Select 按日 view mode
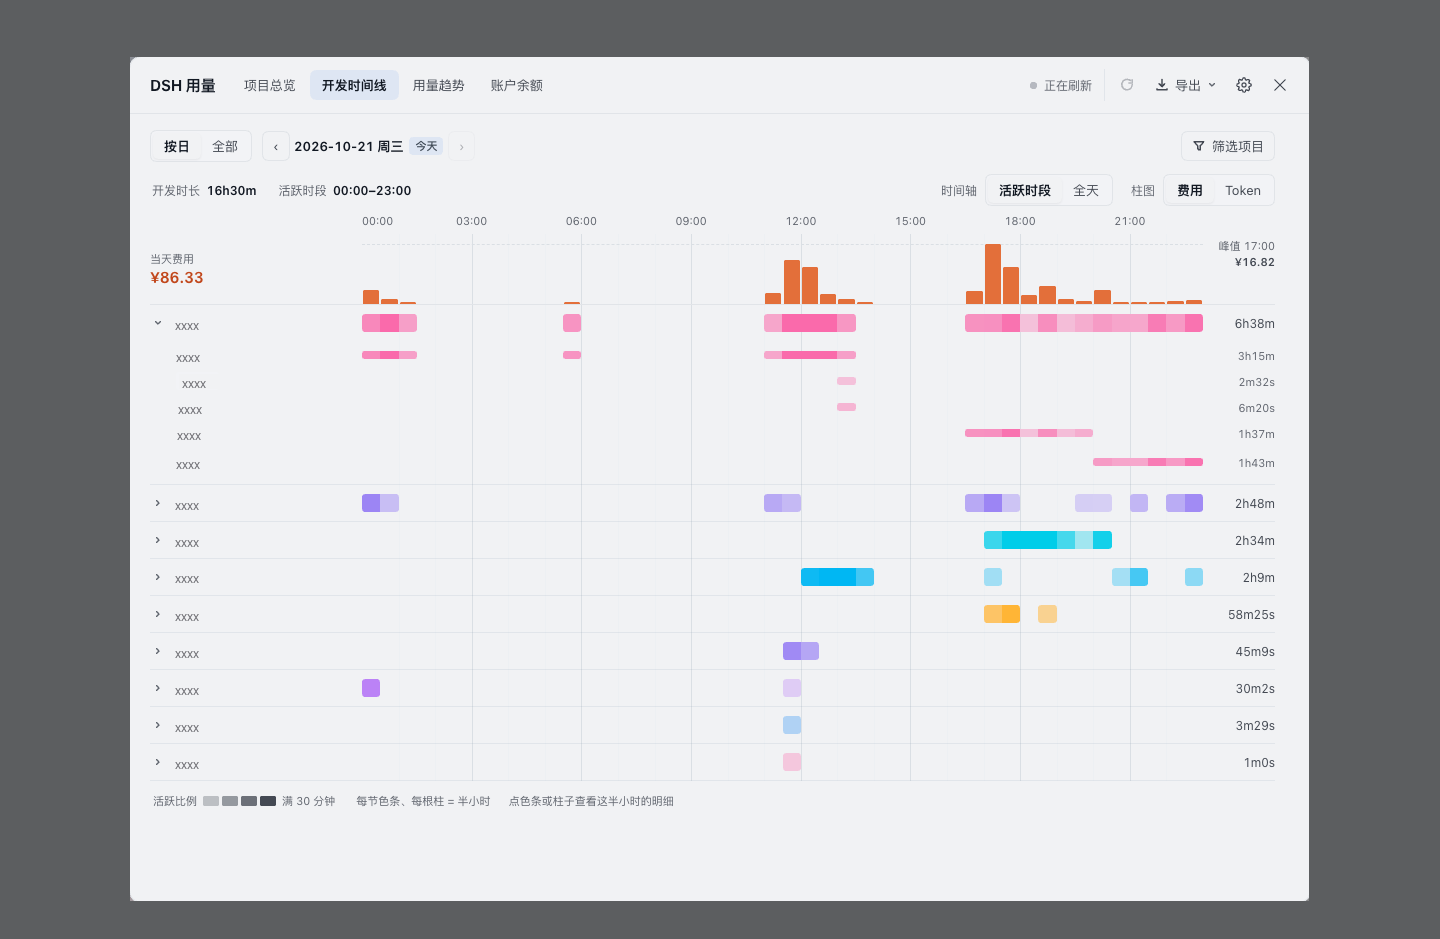Viewport: 1440px width, 939px height. click(x=177, y=146)
